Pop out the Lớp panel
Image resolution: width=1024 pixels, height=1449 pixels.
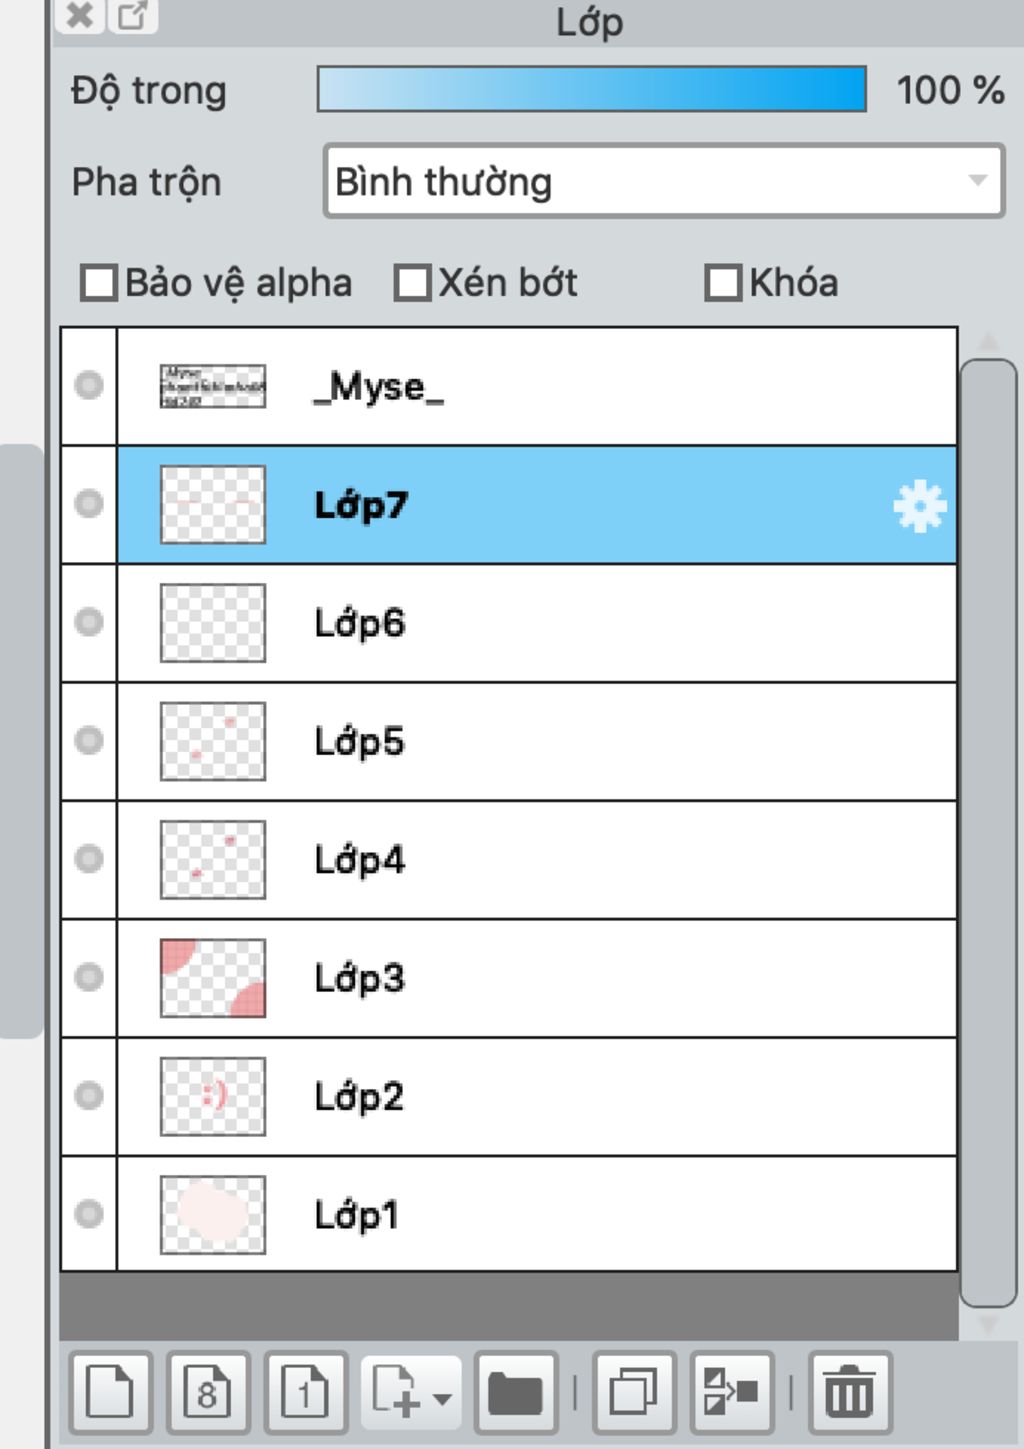(133, 15)
